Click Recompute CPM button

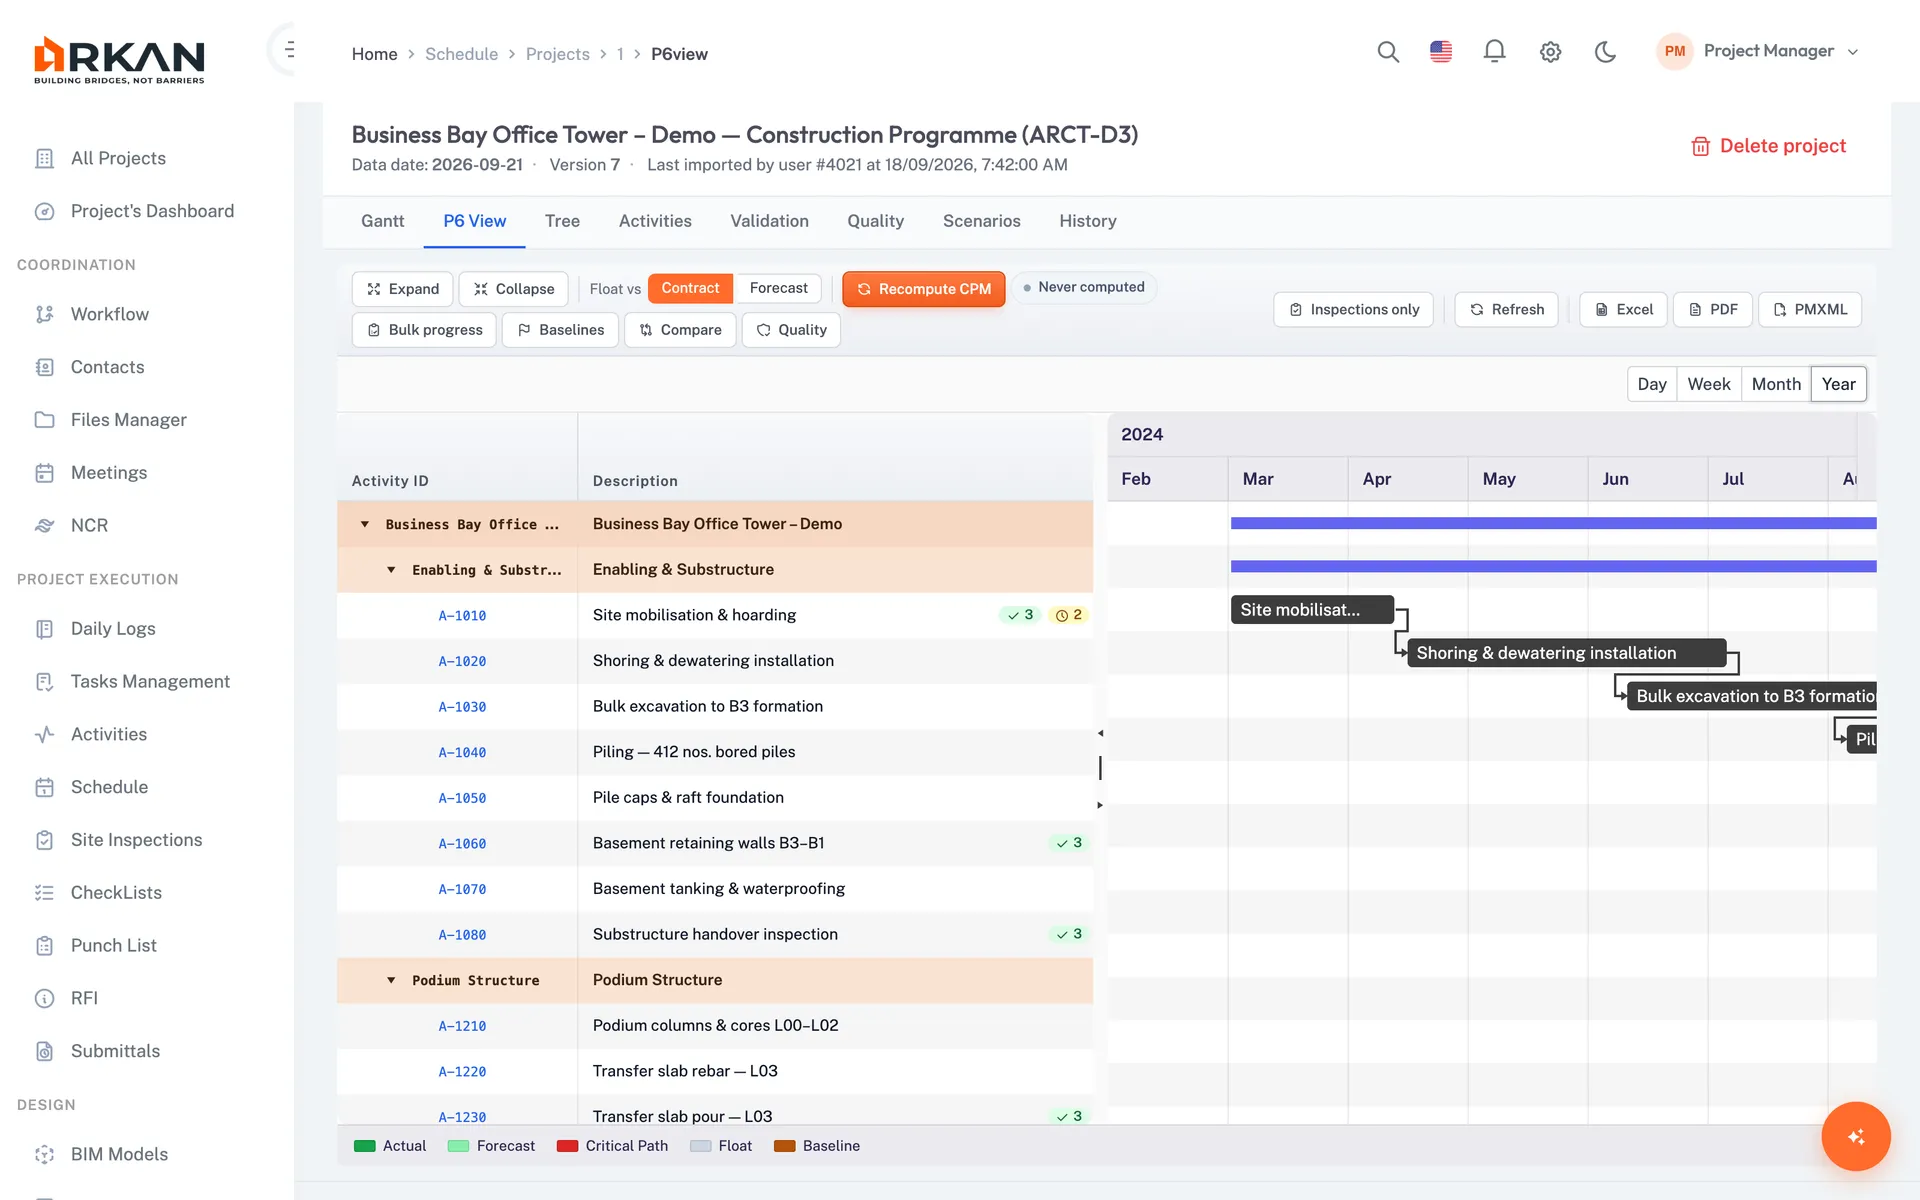click(x=923, y=289)
